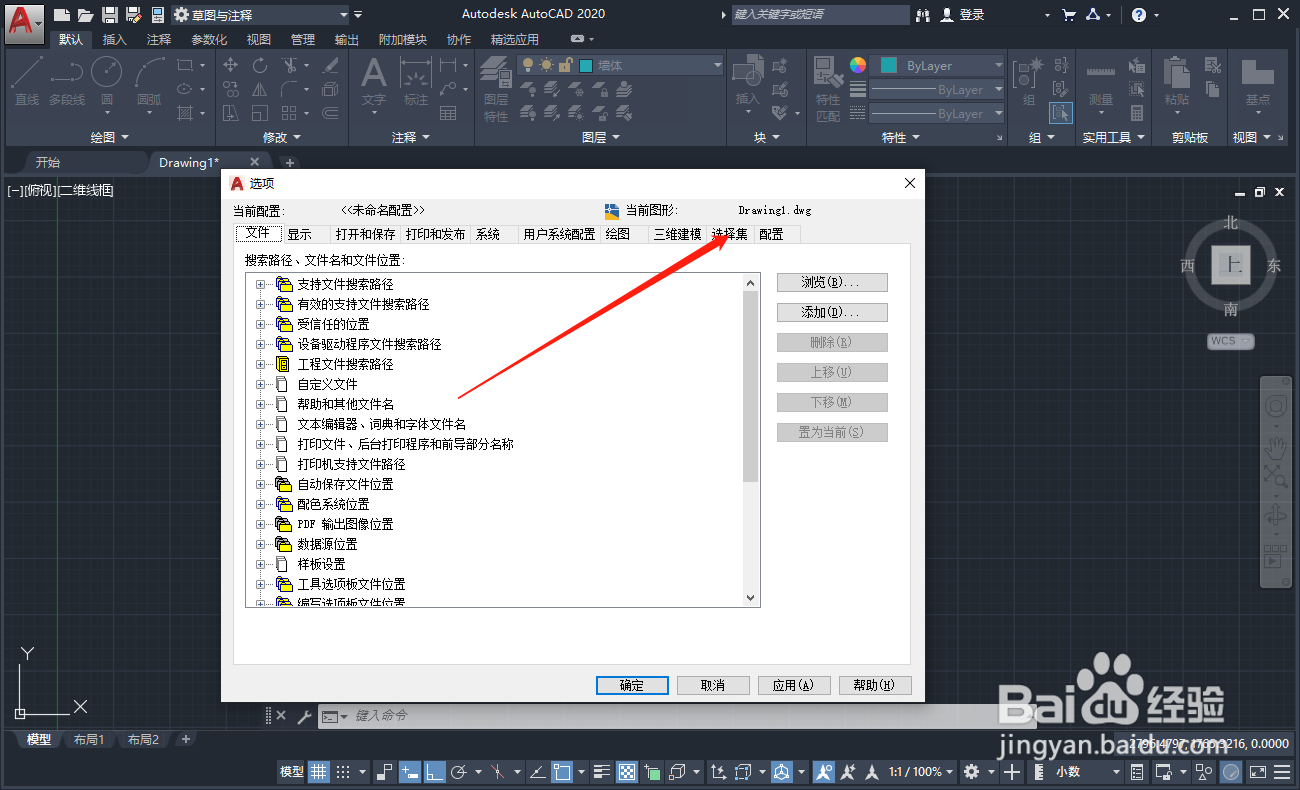
Task: Select the Arc (圆弧) tool
Action: (x=149, y=80)
